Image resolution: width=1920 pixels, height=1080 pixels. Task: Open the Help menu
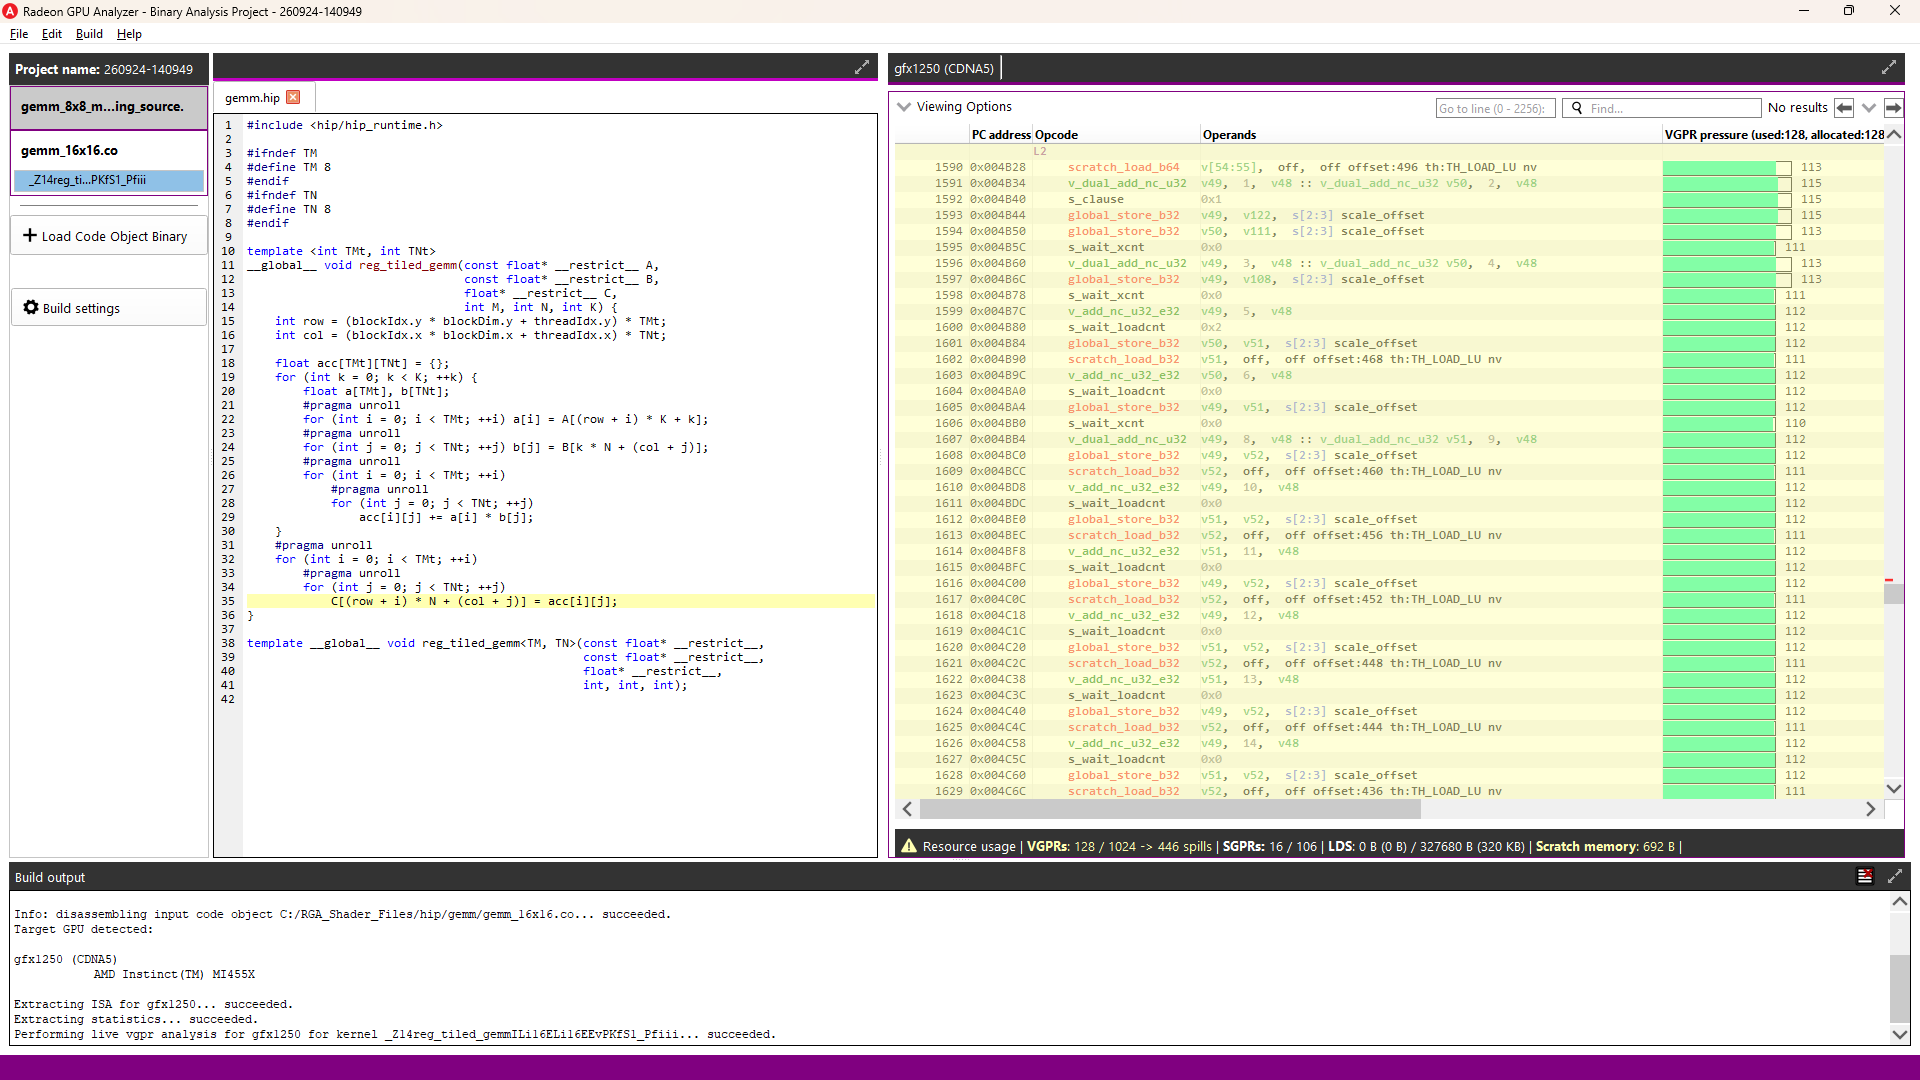click(129, 33)
